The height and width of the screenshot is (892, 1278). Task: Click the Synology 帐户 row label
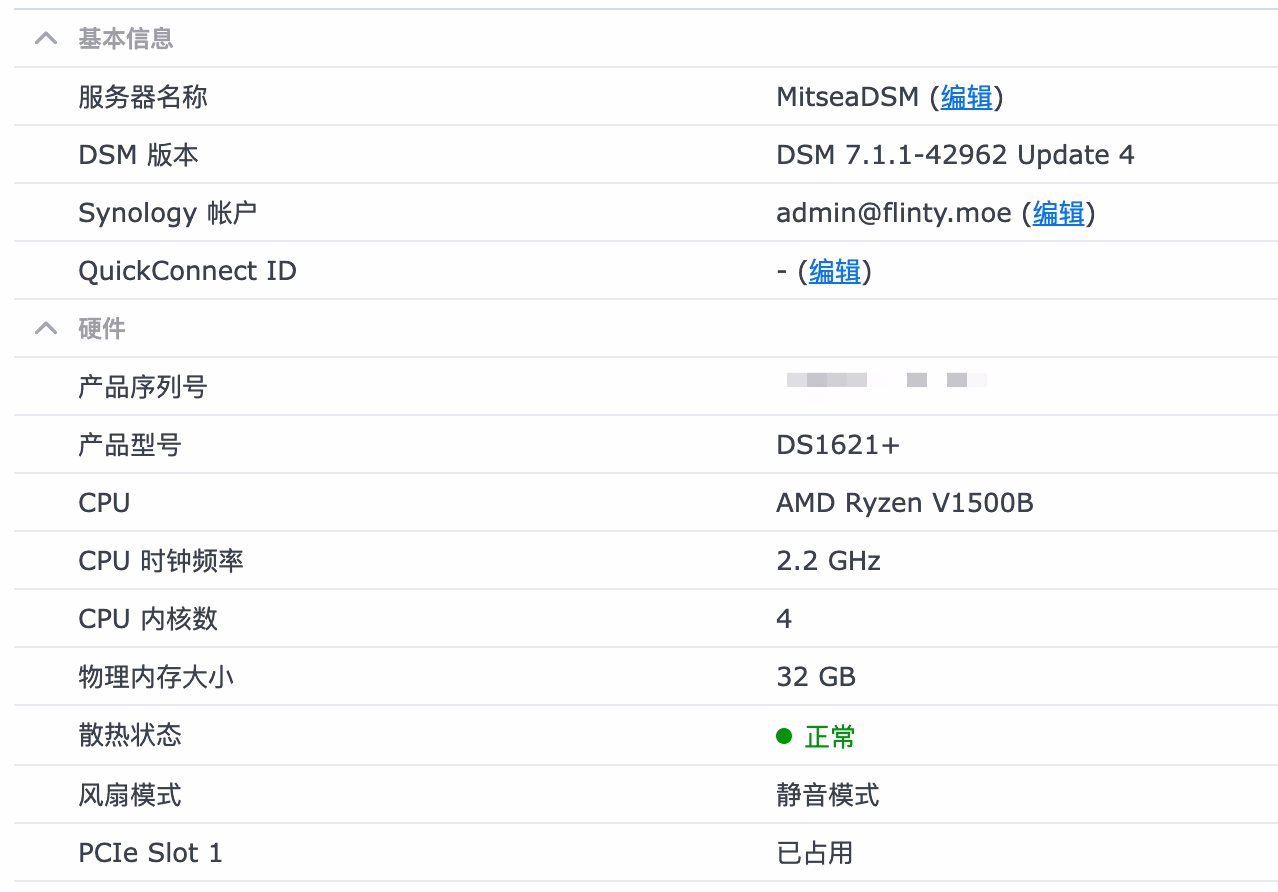click(168, 213)
